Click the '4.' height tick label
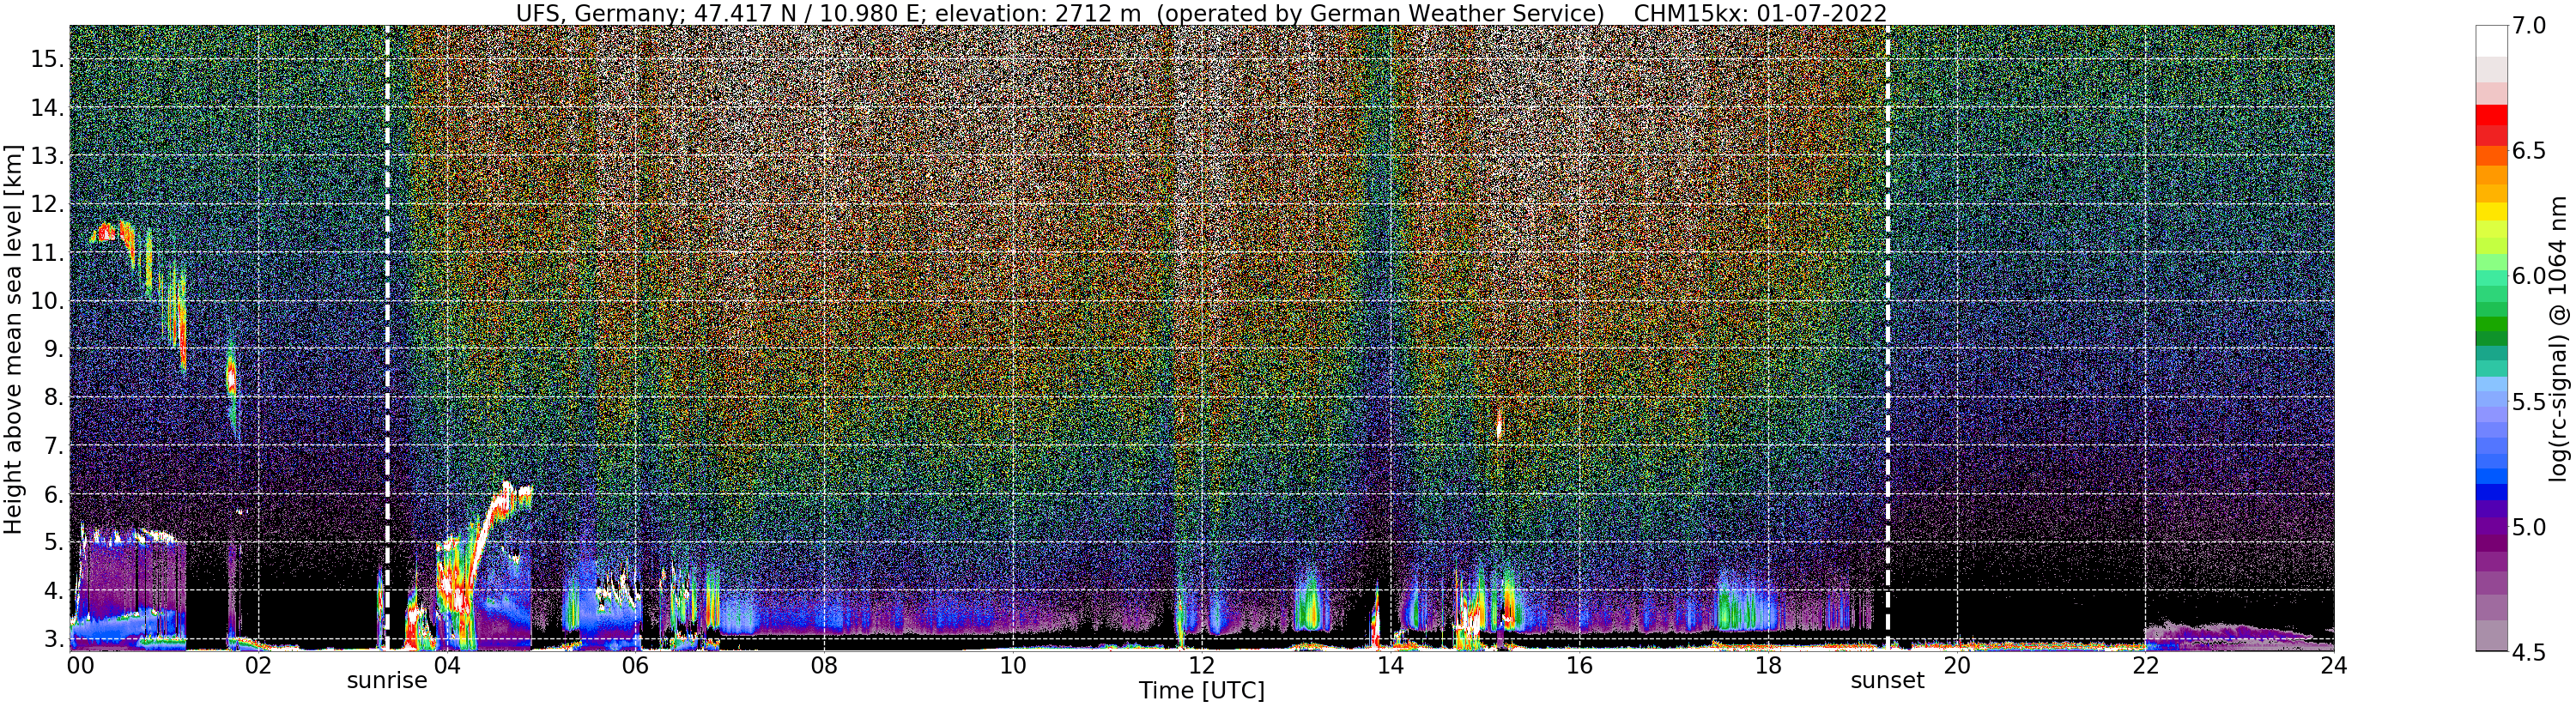 point(53,590)
